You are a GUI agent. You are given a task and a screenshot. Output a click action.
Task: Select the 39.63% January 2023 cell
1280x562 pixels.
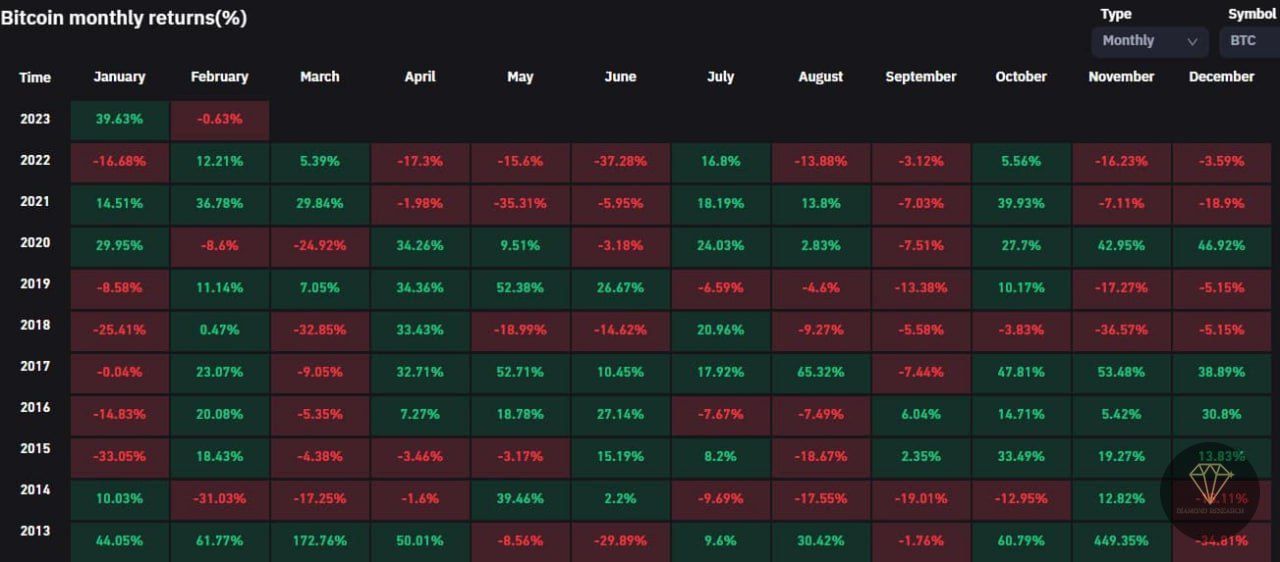point(119,119)
